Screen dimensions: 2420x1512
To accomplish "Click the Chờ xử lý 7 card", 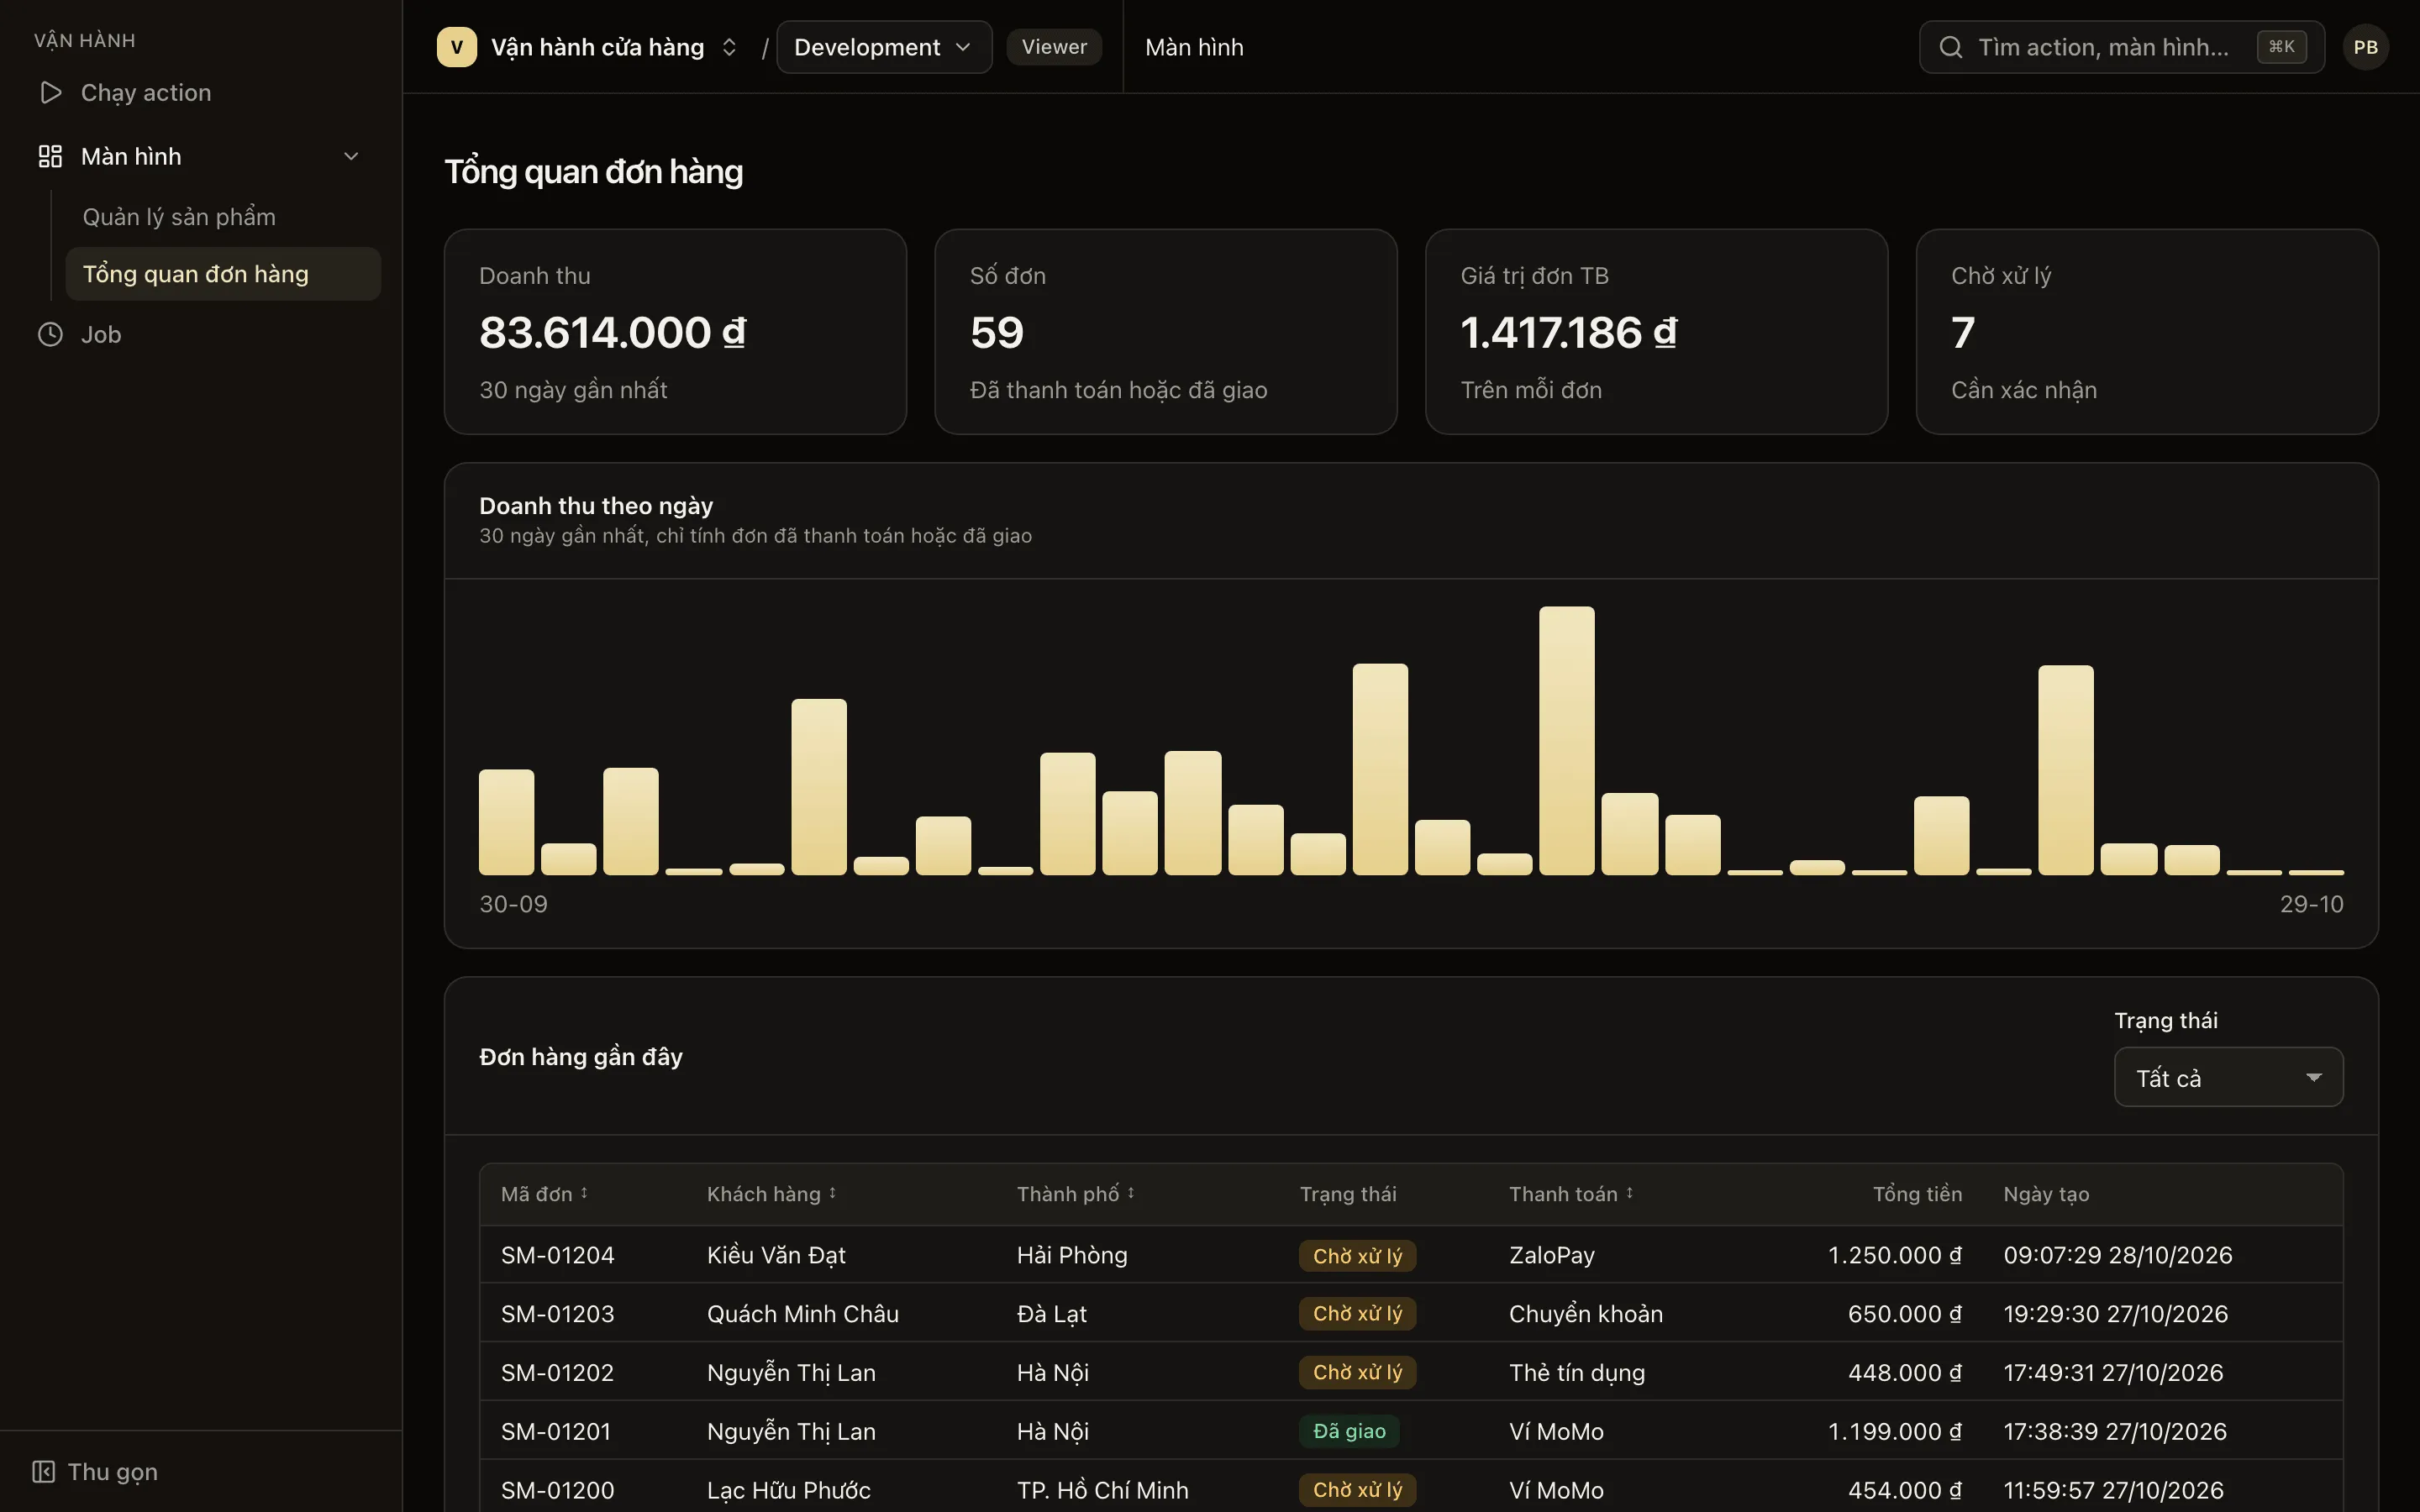I will pos(2147,331).
